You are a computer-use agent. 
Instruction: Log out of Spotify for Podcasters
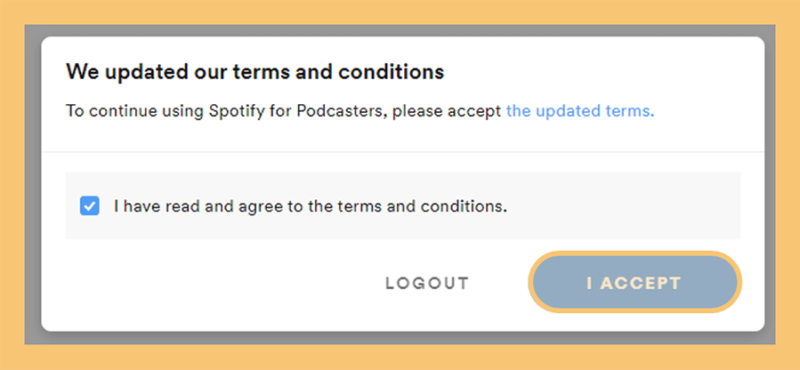coord(427,283)
